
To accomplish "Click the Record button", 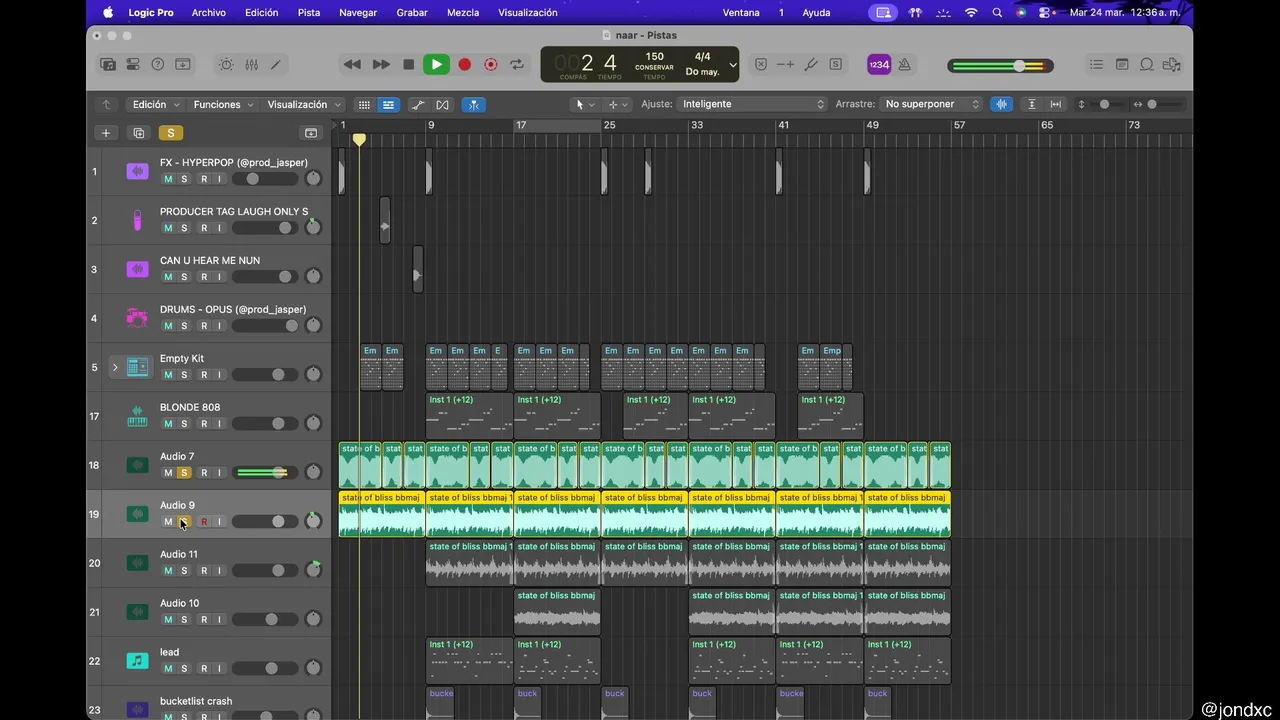I will tap(464, 64).
